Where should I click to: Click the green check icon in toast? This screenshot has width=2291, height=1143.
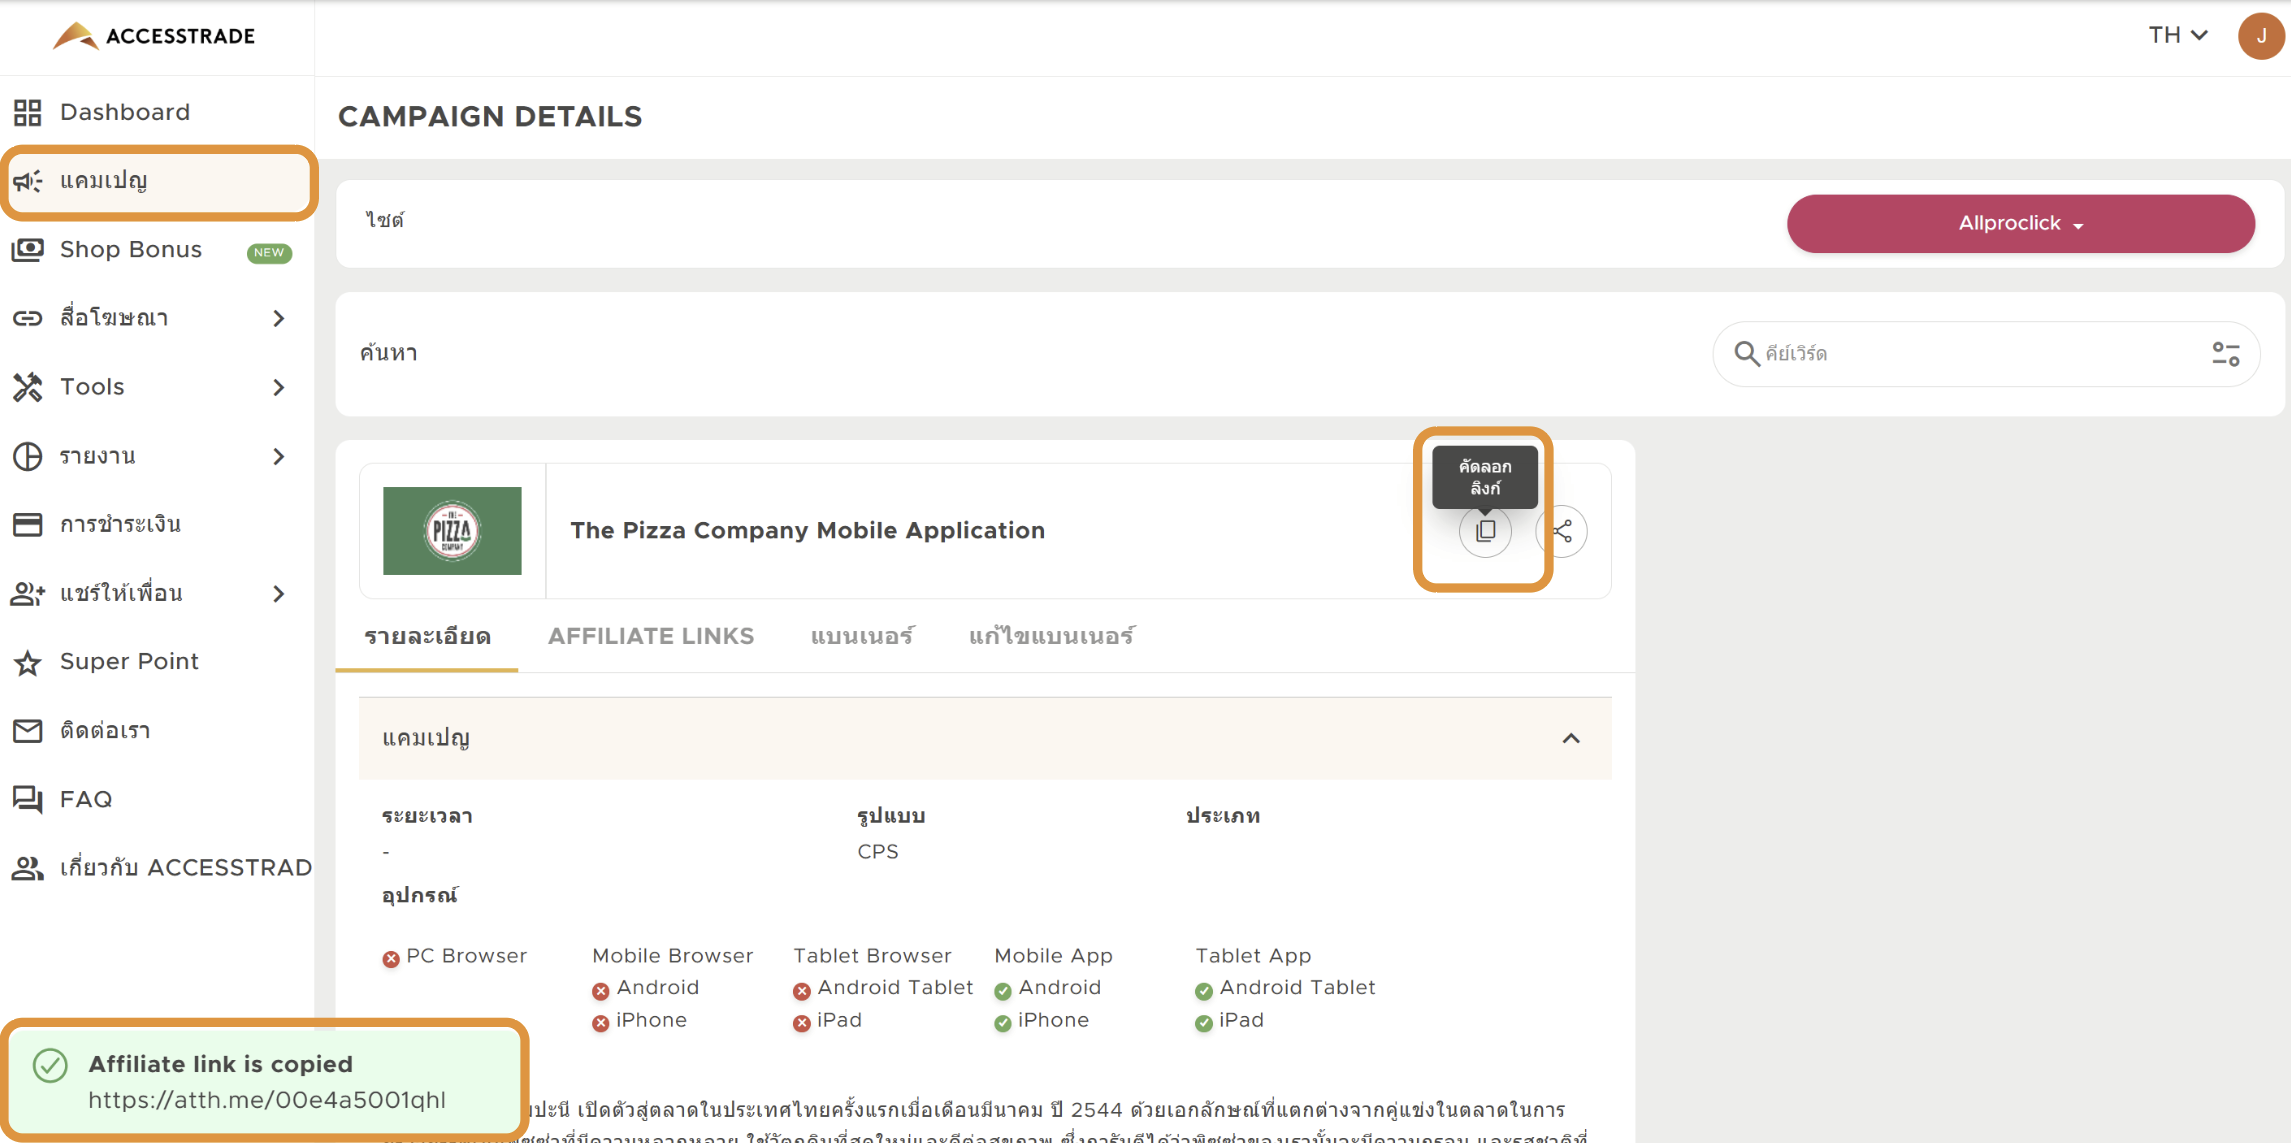point(50,1066)
